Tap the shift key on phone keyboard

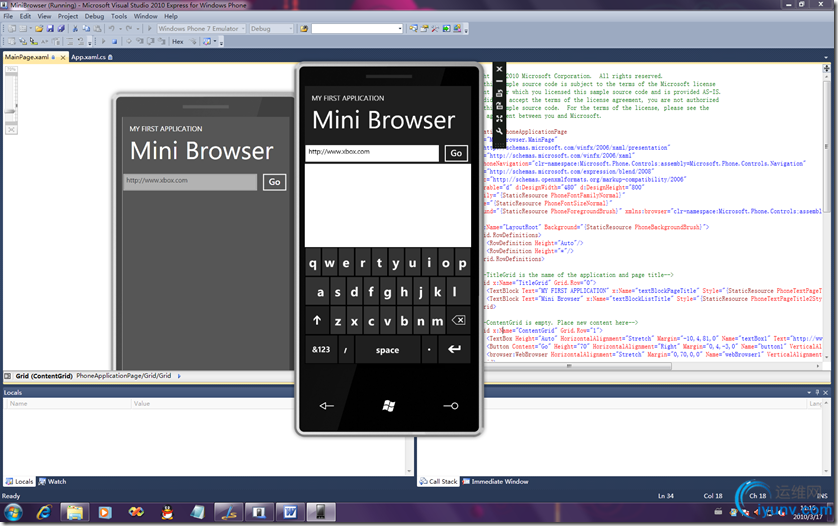click(x=318, y=321)
